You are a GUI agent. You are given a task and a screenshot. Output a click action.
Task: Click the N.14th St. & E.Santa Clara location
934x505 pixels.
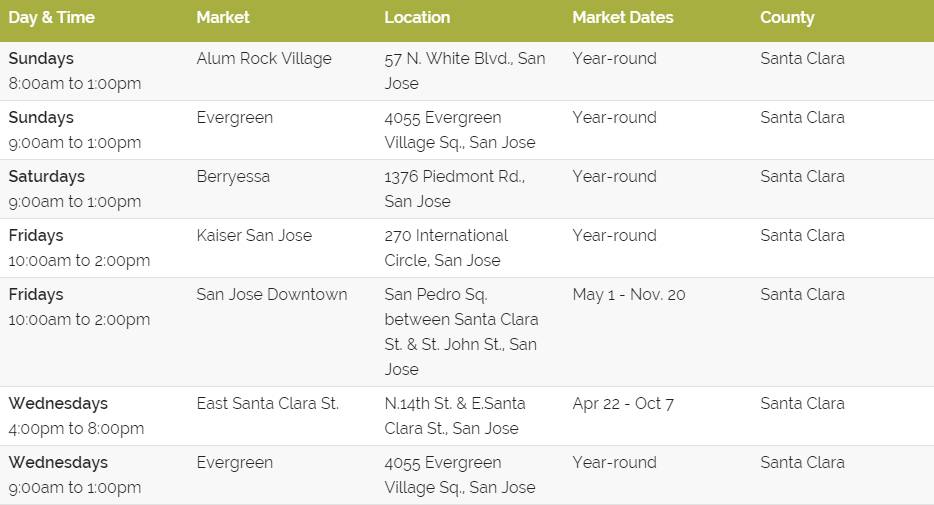click(454, 416)
